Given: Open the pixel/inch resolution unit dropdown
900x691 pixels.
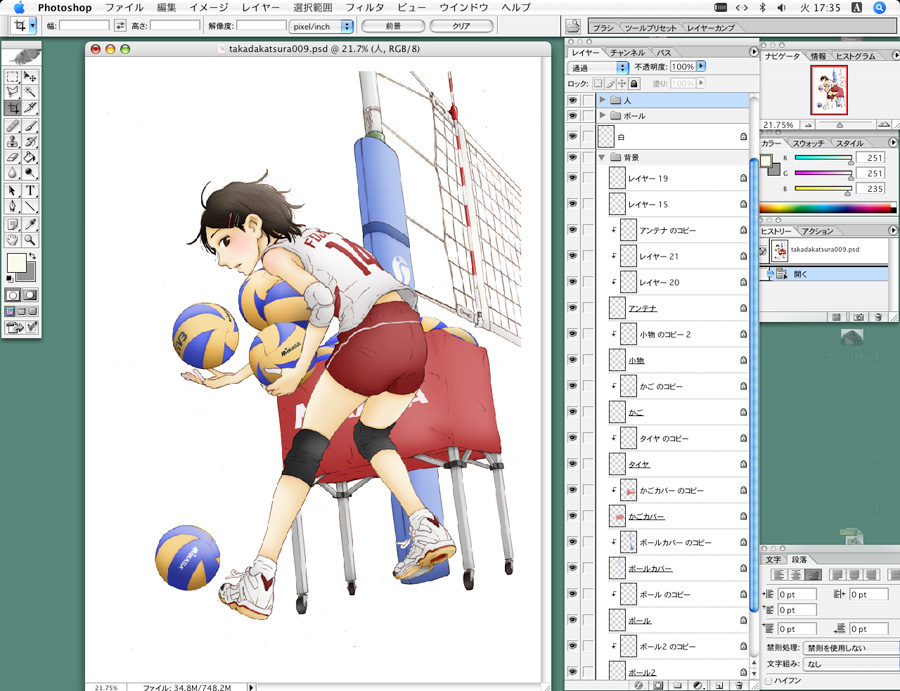Looking at the screenshot, I should click(320, 26).
